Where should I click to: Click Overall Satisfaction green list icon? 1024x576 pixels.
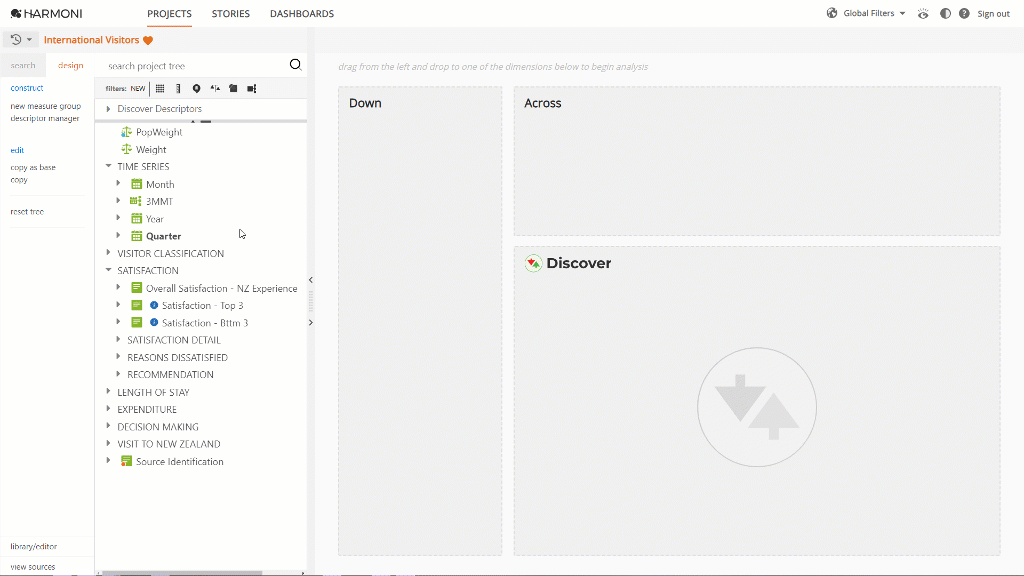pyautogui.click(x=136, y=288)
